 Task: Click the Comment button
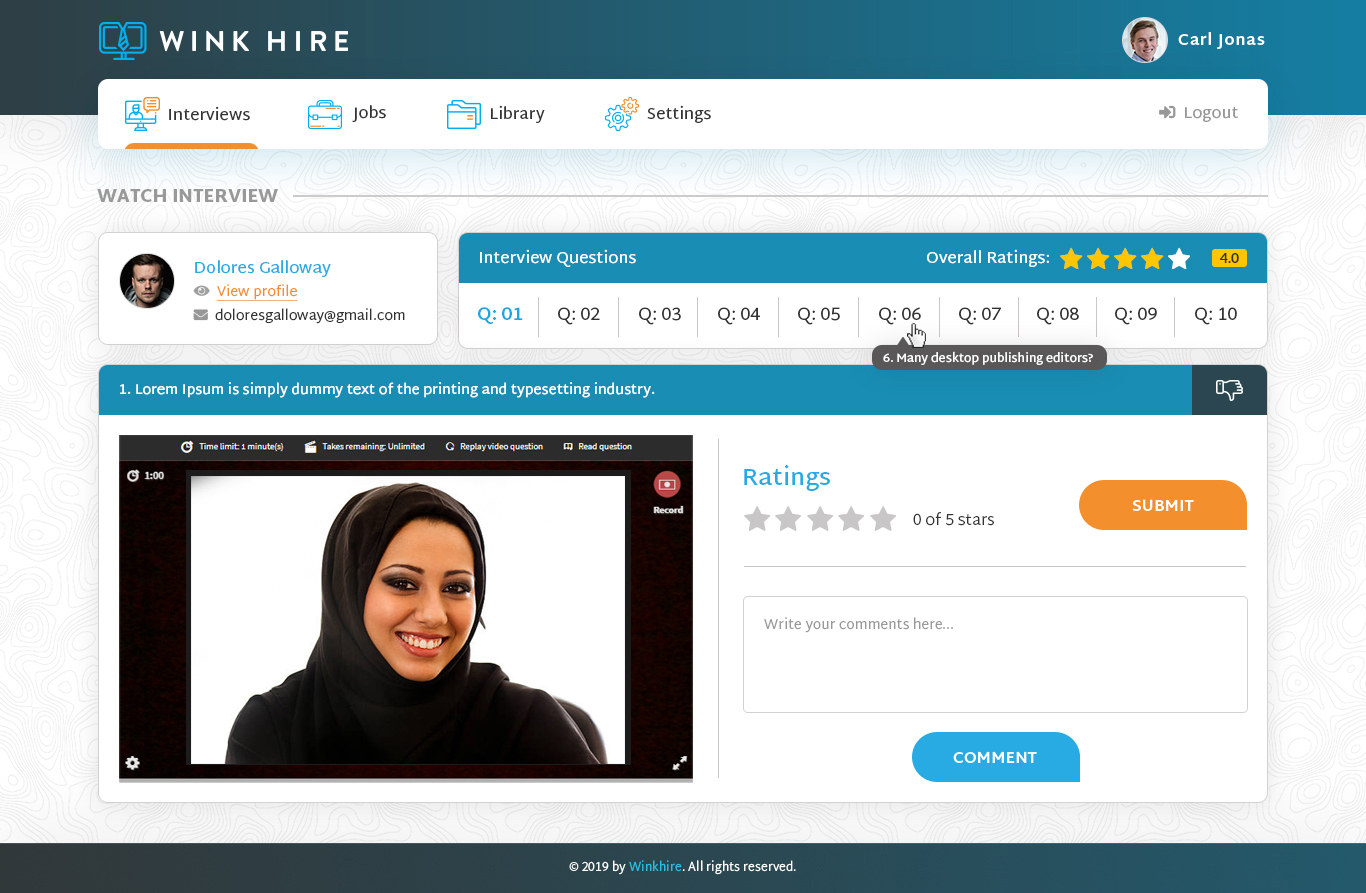tap(995, 758)
